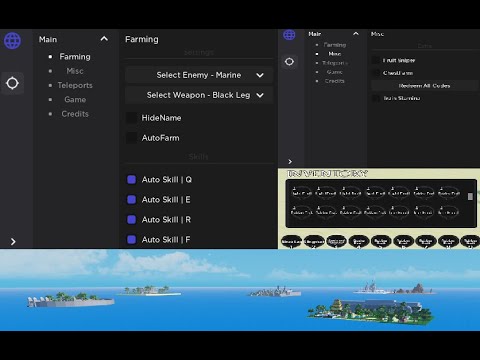Select the first hotbar slot below the inventory

(x=292, y=241)
